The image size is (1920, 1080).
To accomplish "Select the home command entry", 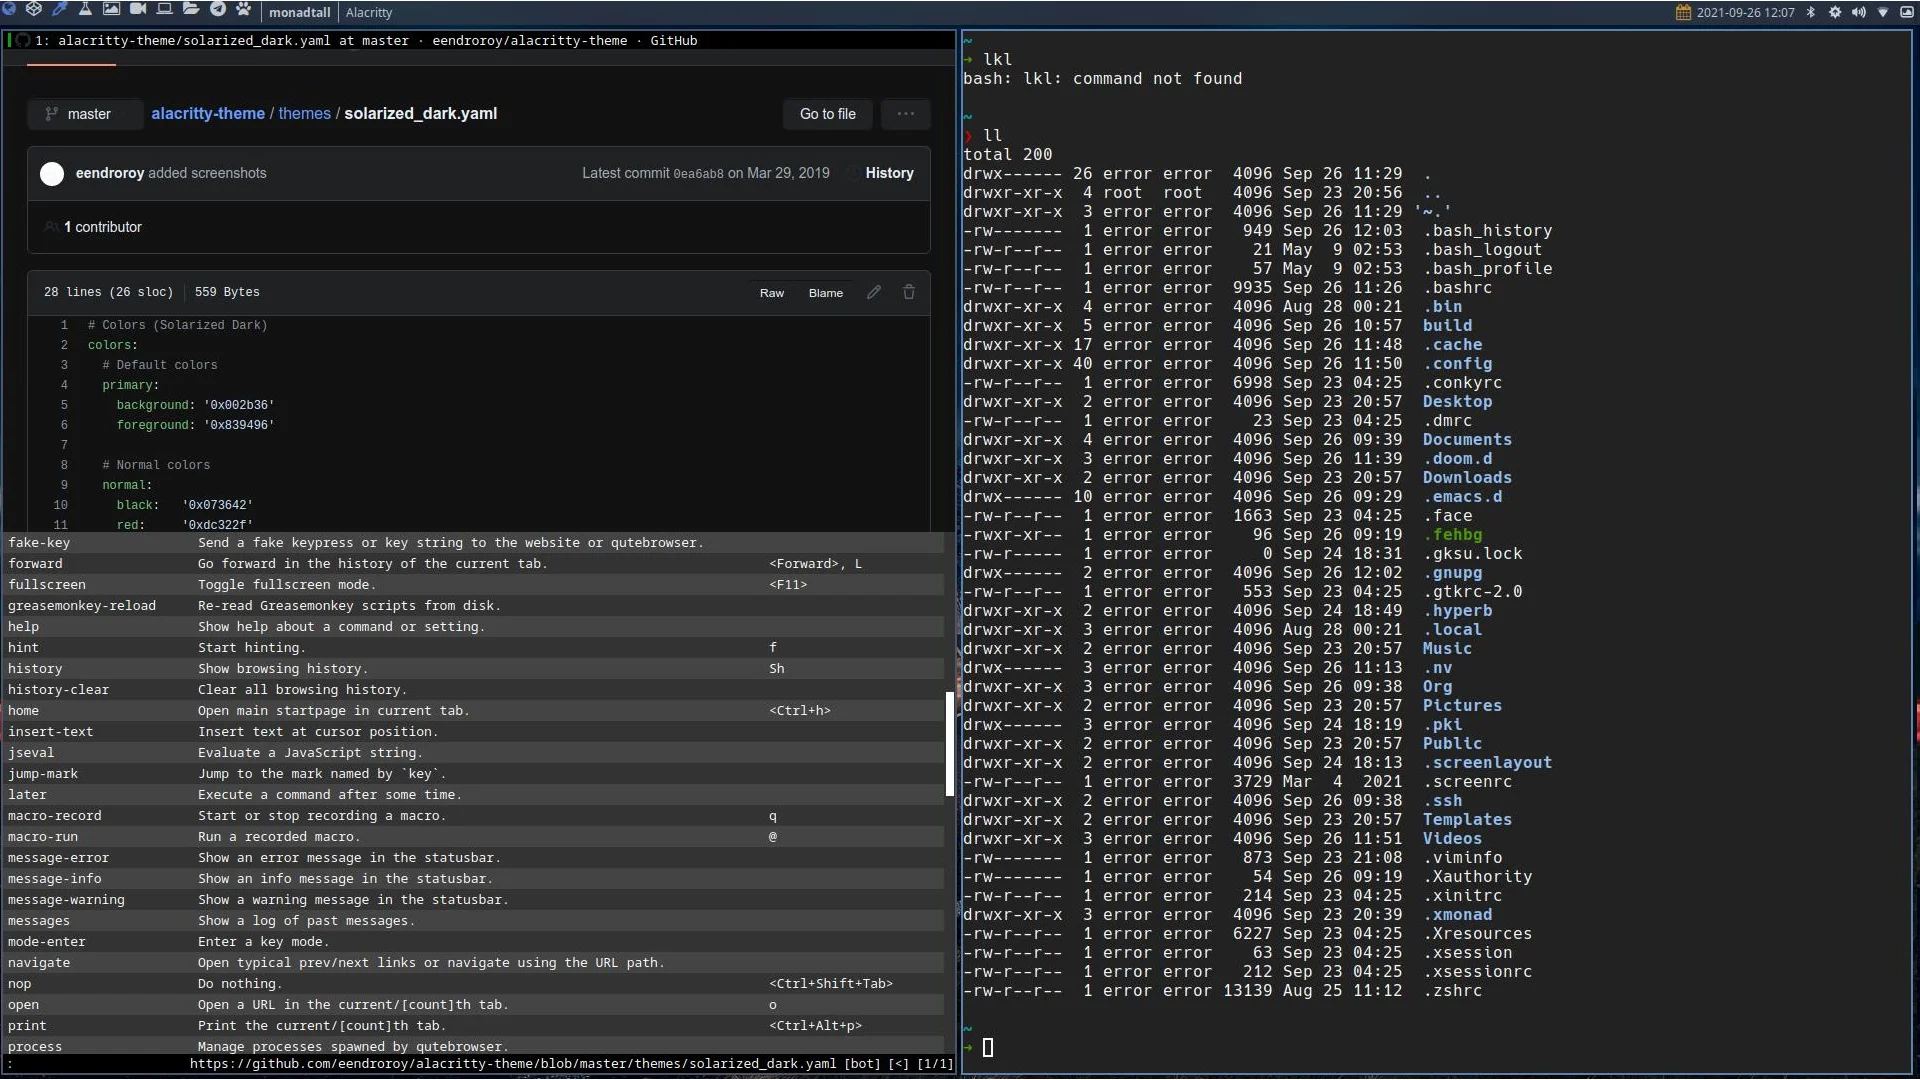I will click(x=473, y=711).
